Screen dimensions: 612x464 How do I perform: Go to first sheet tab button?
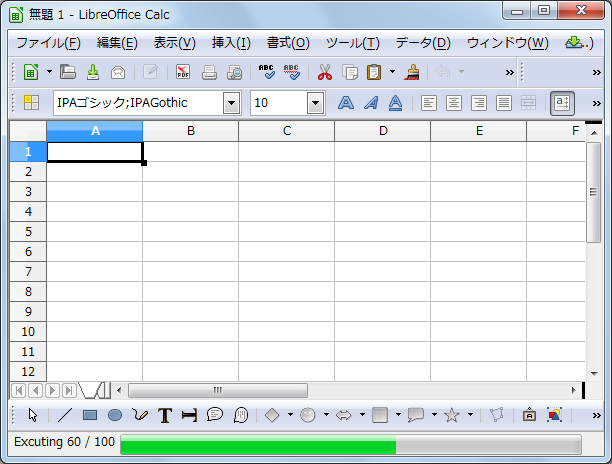pos(19,390)
